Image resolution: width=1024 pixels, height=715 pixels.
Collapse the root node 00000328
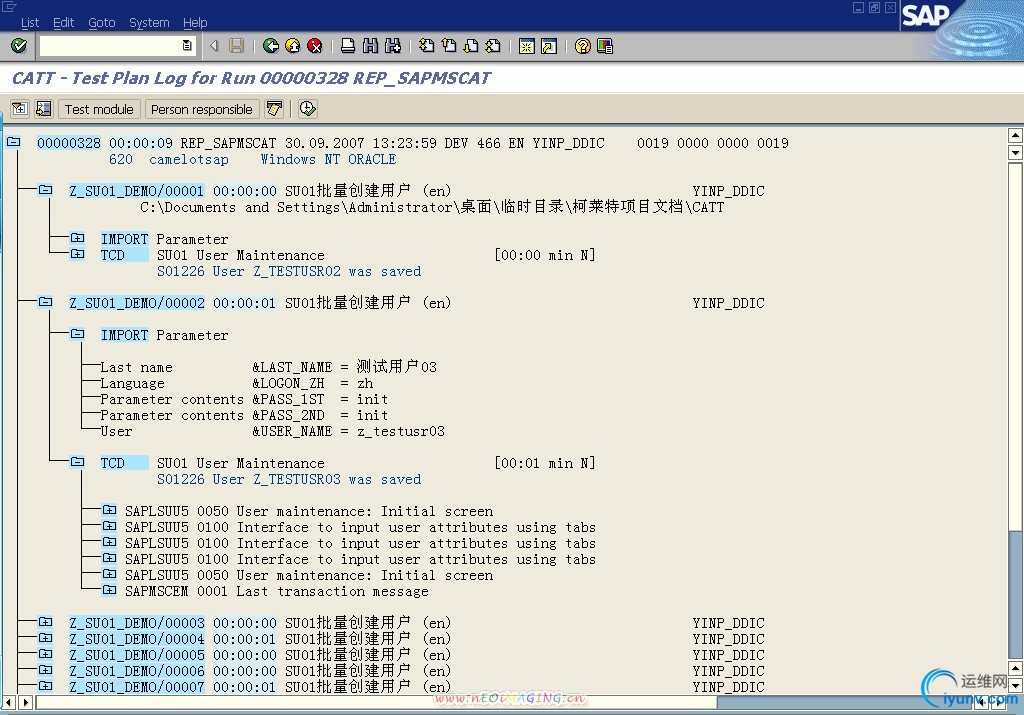coord(13,142)
